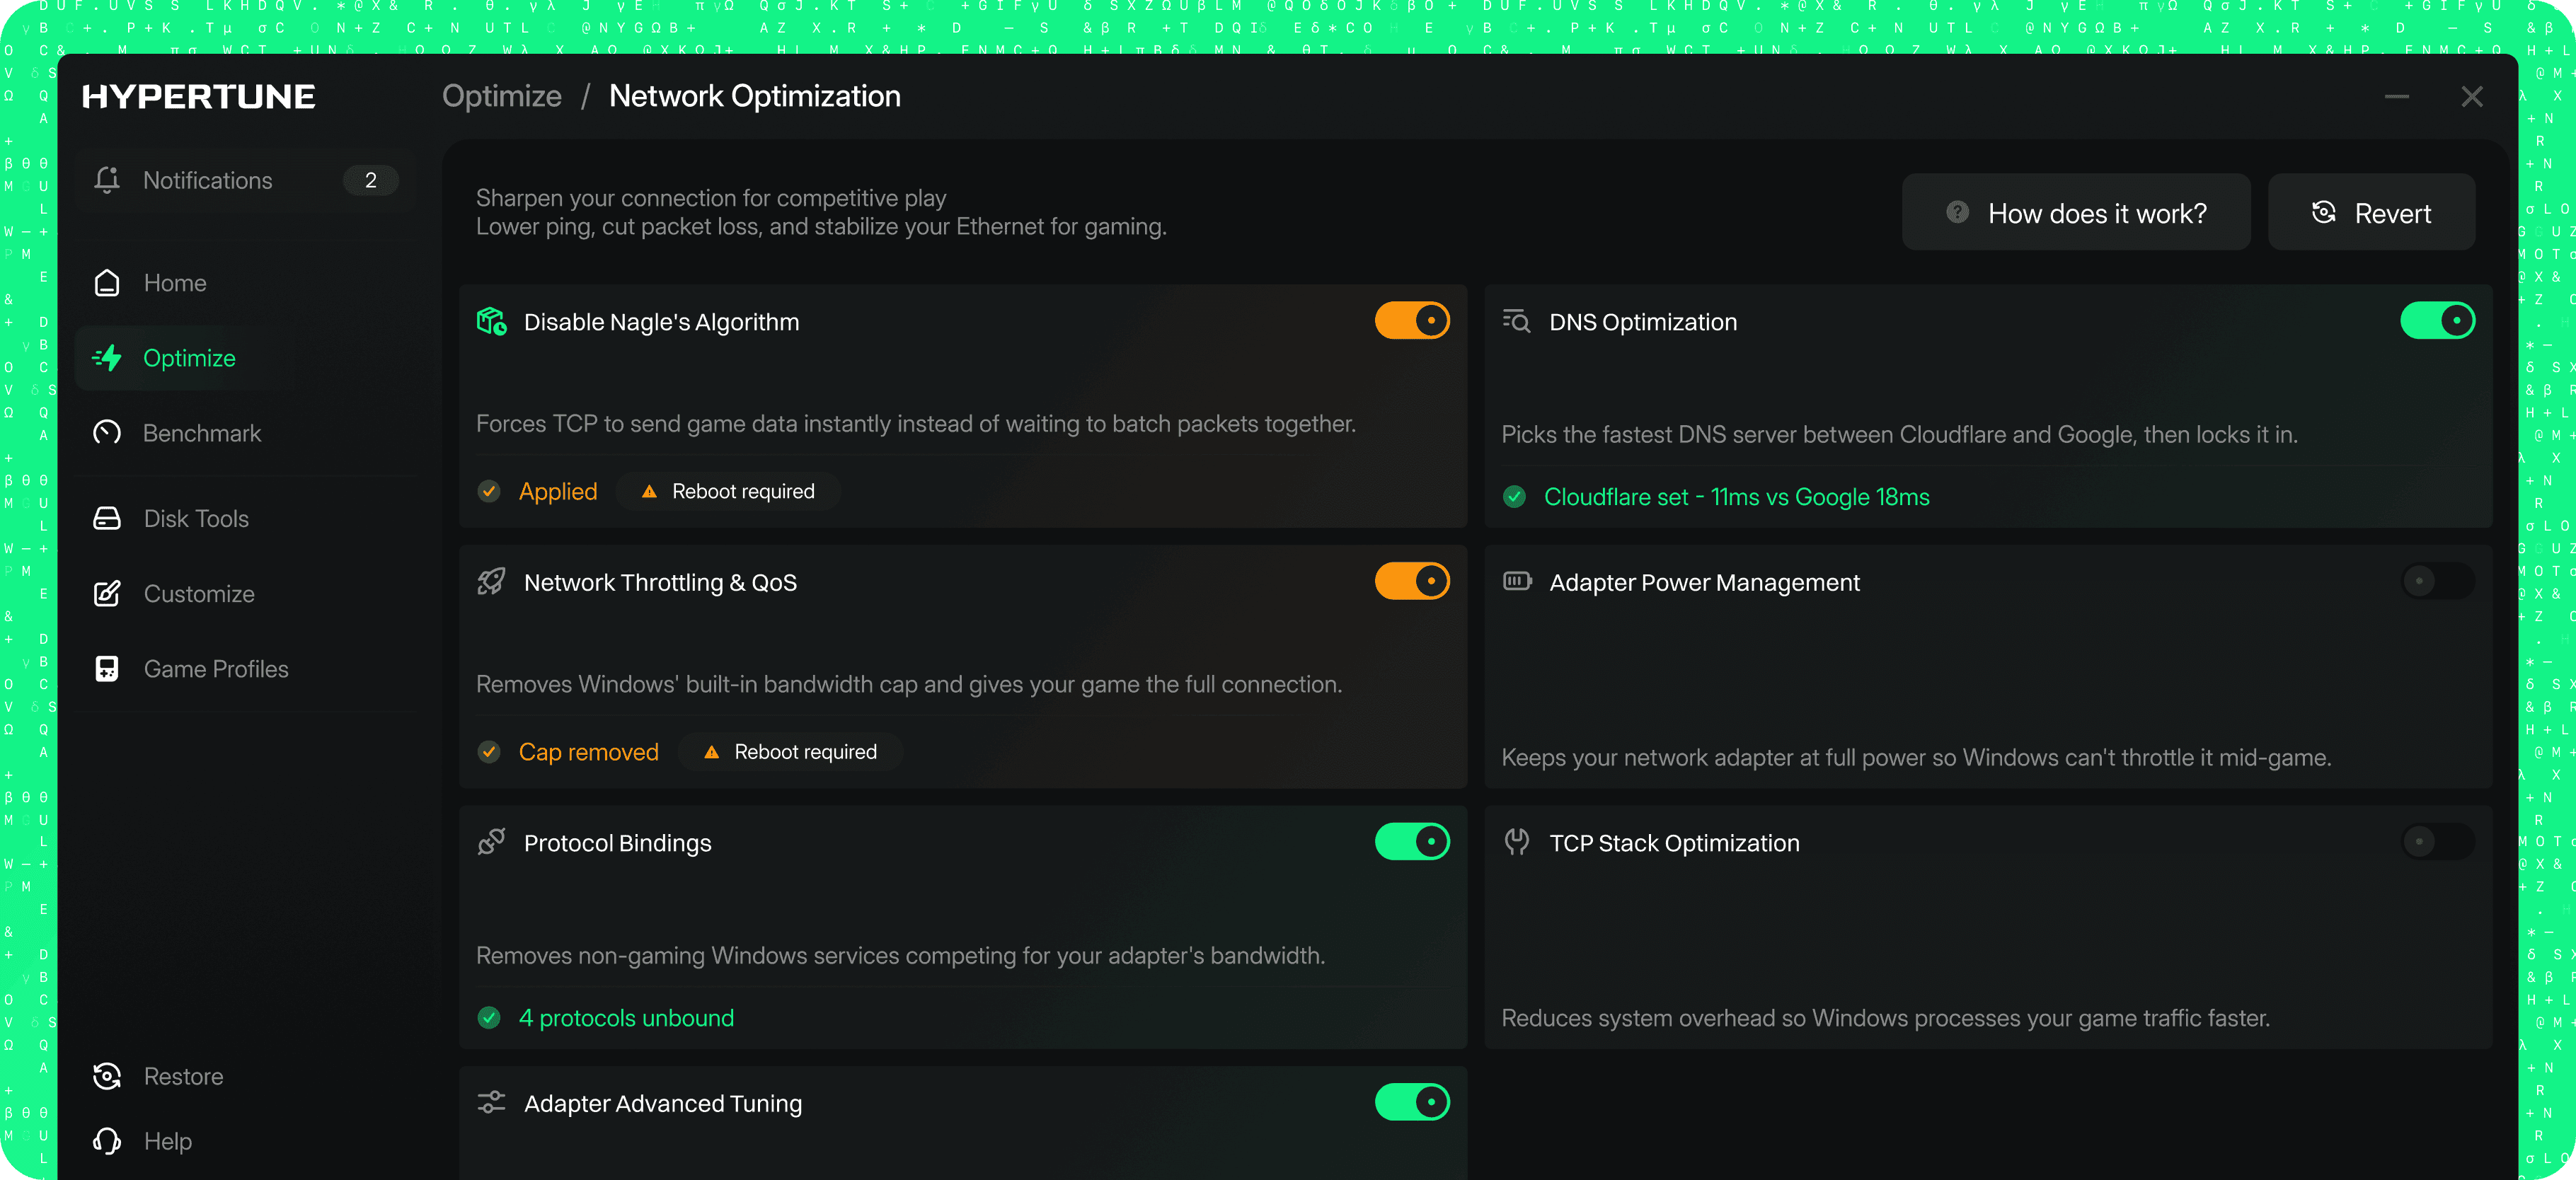The width and height of the screenshot is (2576, 1180).
Task: Click the How does it work? button
Action: [x=2076, y=213]
